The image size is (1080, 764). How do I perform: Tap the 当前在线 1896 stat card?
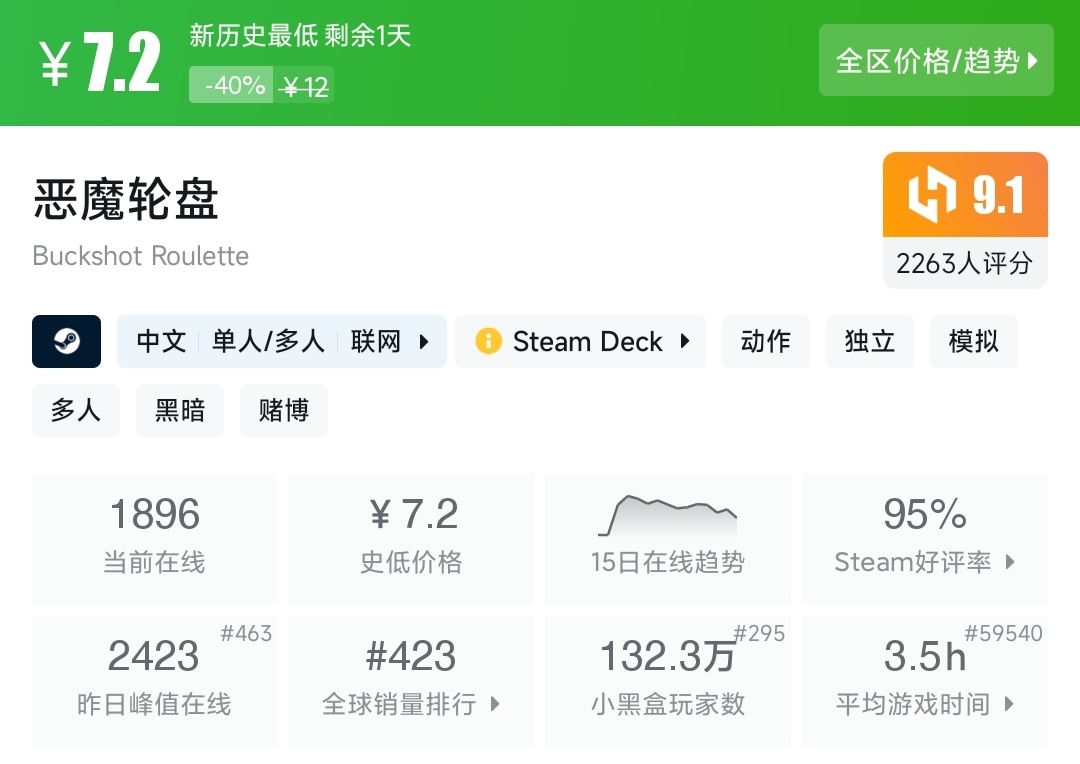pos(154,538)
